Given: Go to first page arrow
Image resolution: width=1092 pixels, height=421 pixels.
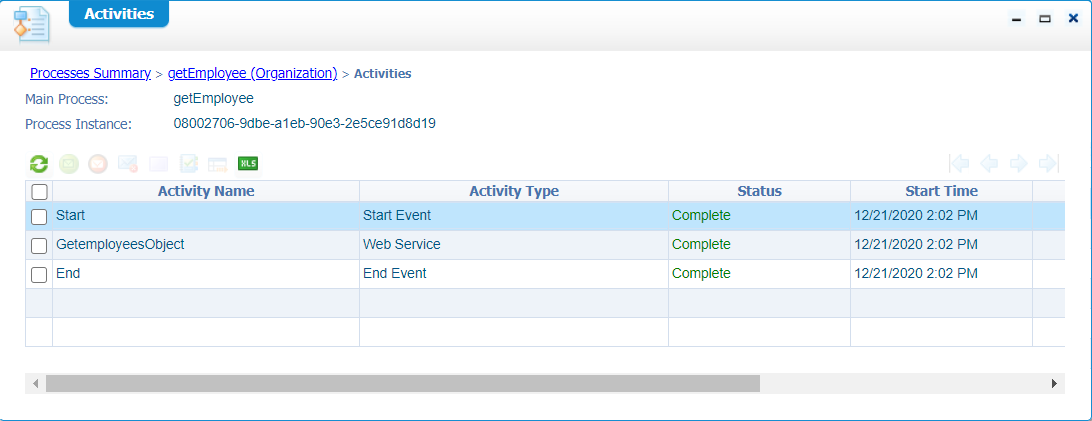Looking at the screenshot, I should click(x=959, y=164).
